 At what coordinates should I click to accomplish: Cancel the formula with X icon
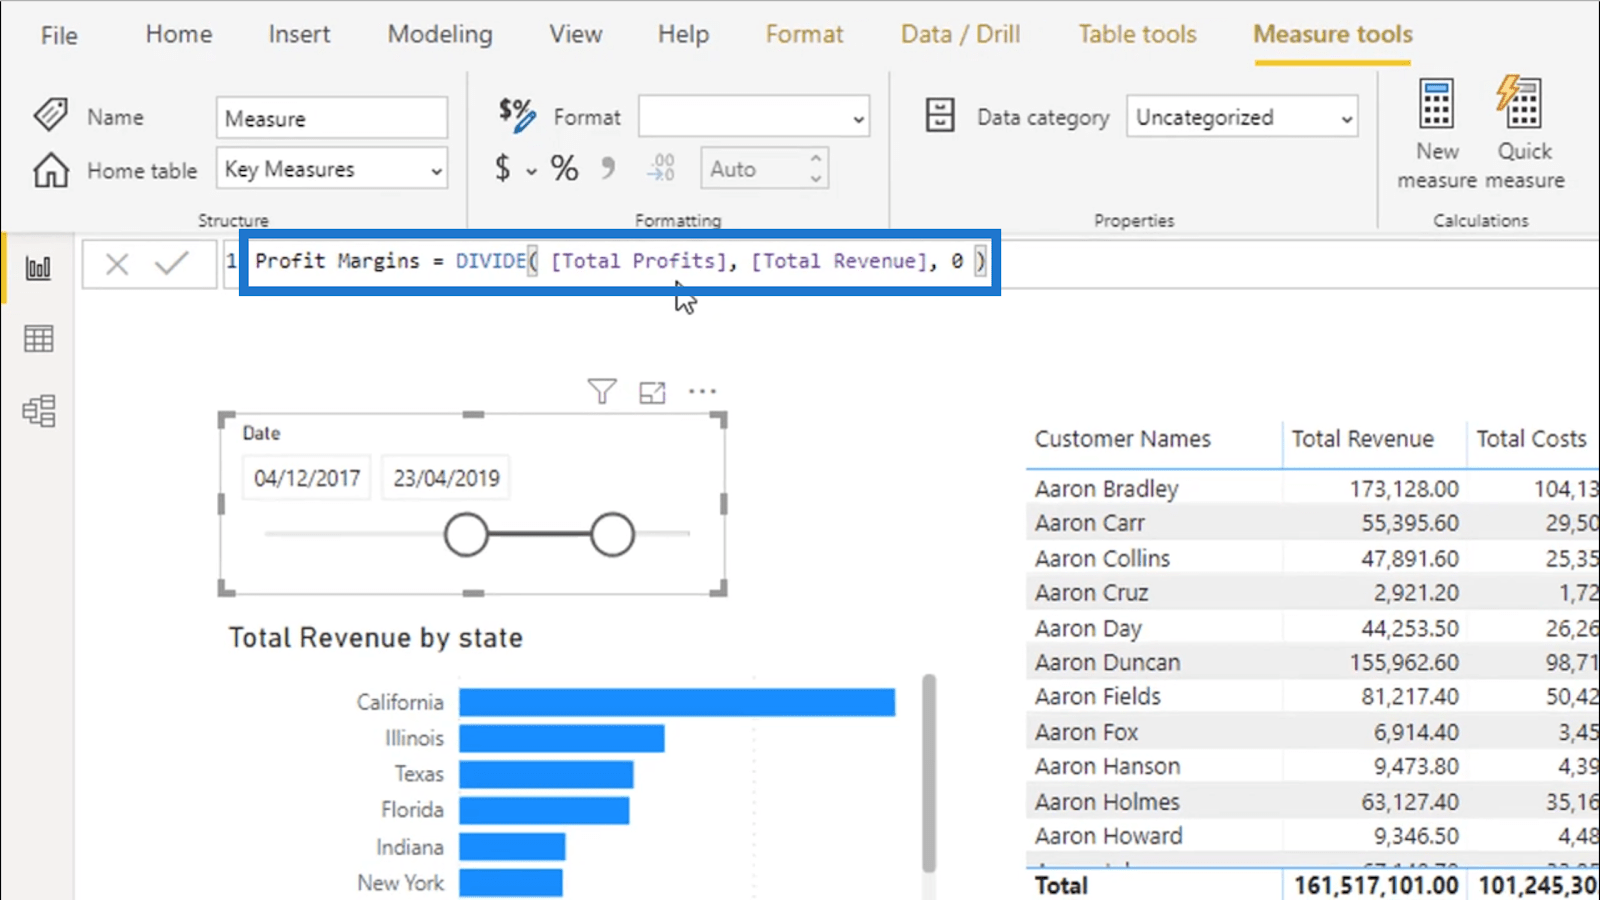(x=117, y=264)
